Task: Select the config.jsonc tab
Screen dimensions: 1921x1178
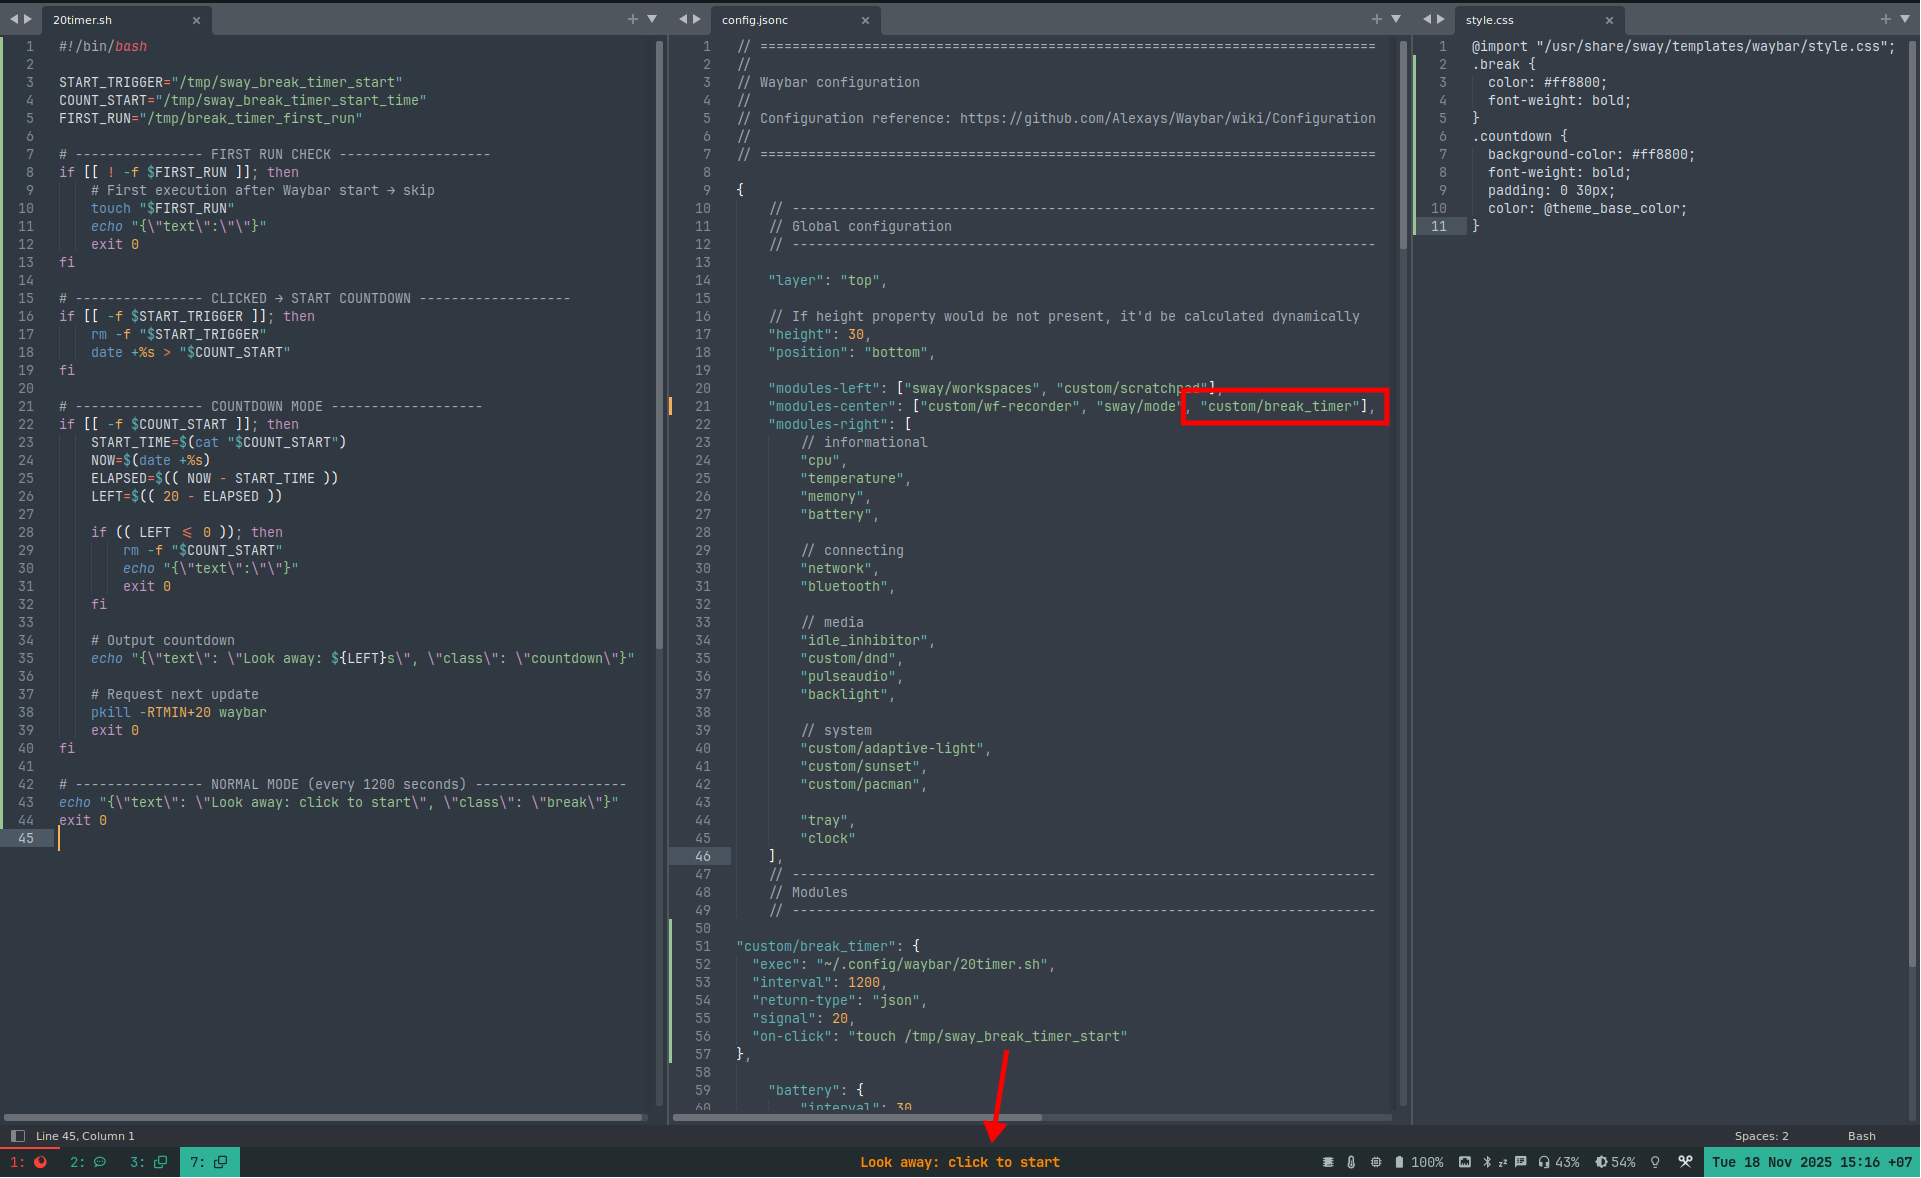Action: (x=756, y=20)
